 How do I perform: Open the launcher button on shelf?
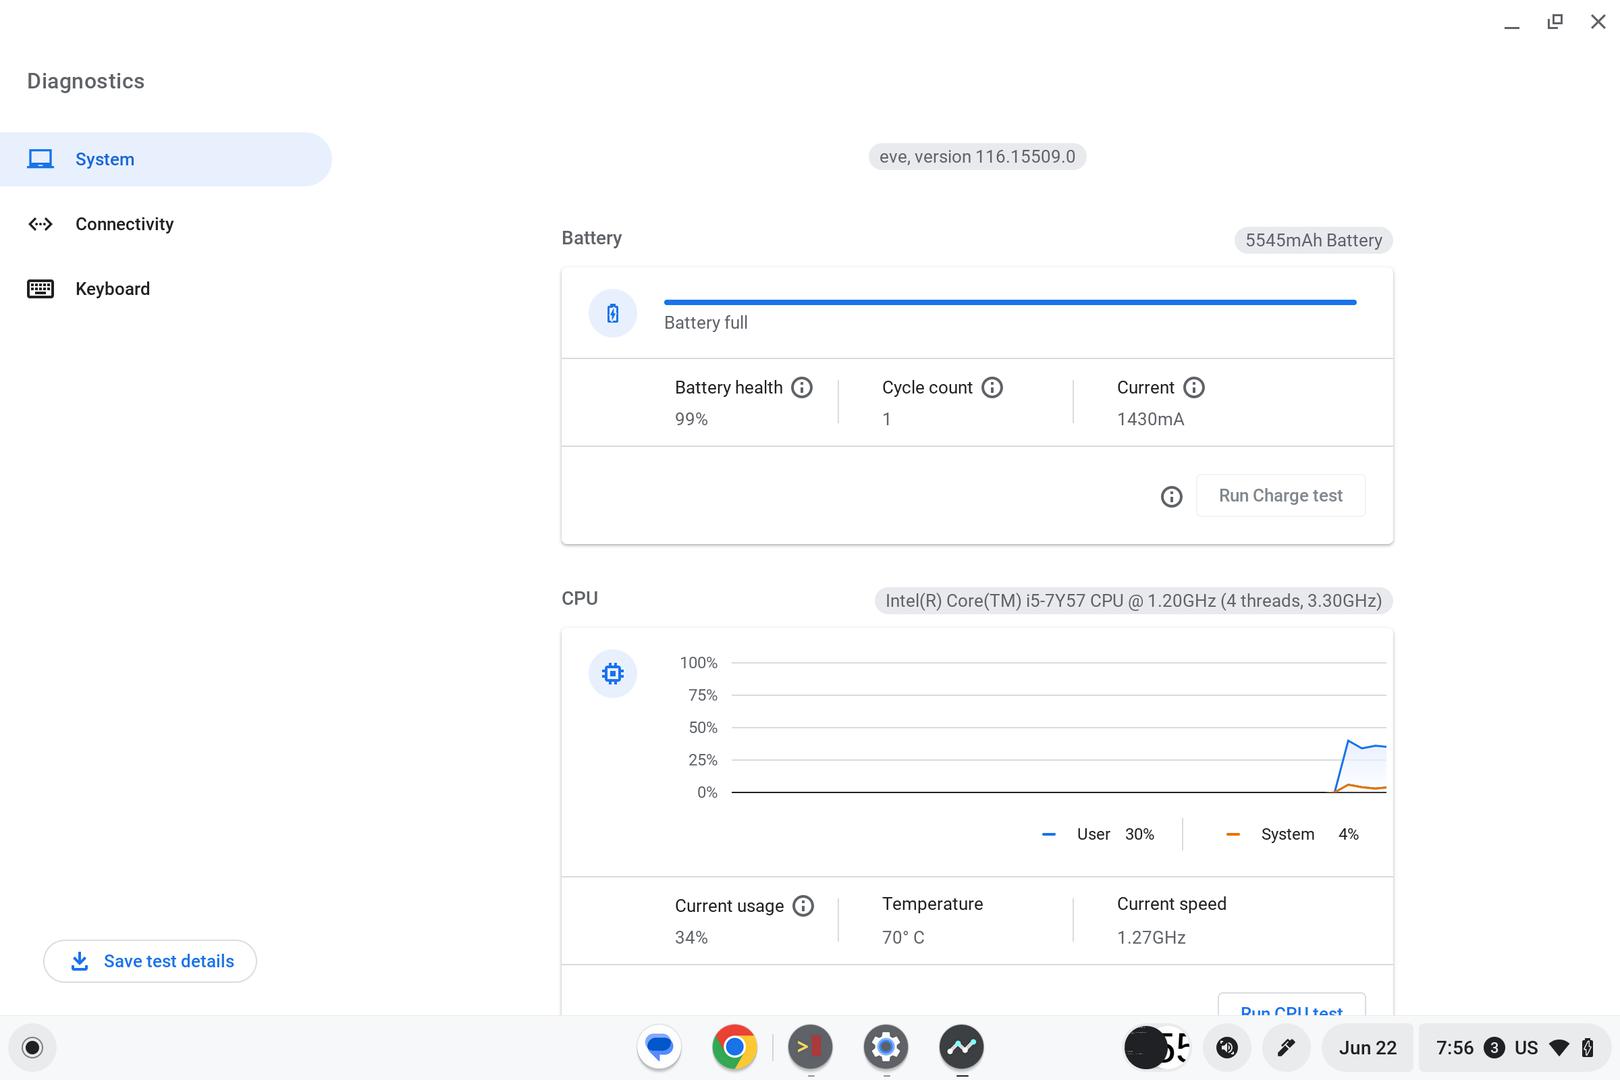pos(32,1048)
